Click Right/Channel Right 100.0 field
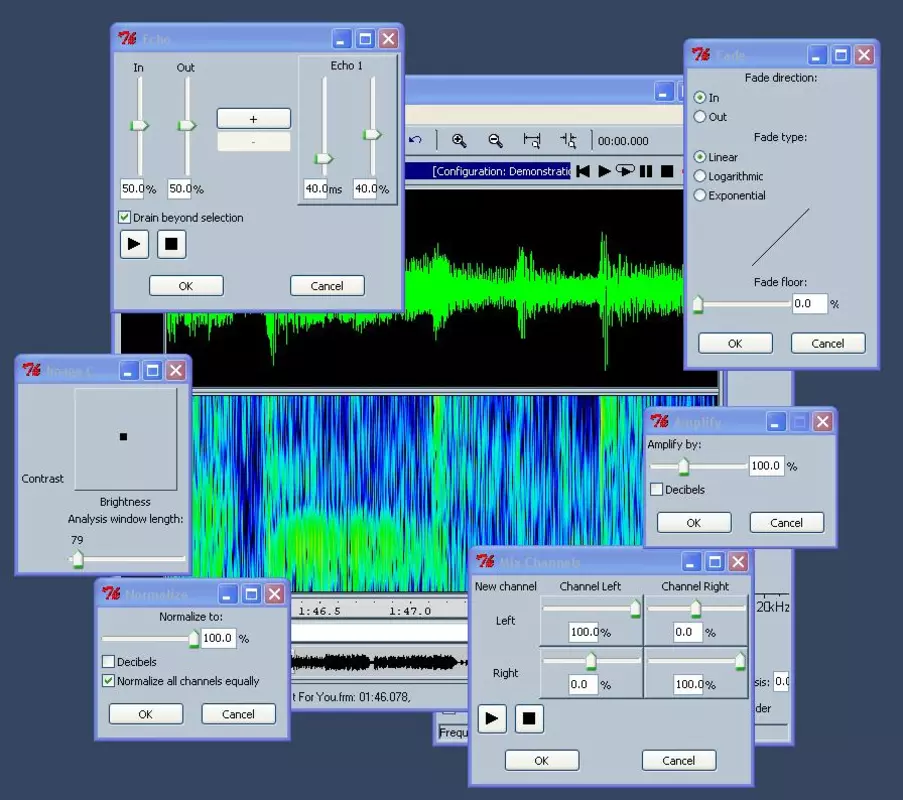This screenshot has height=800, width=903. click(x=689, y=684)
